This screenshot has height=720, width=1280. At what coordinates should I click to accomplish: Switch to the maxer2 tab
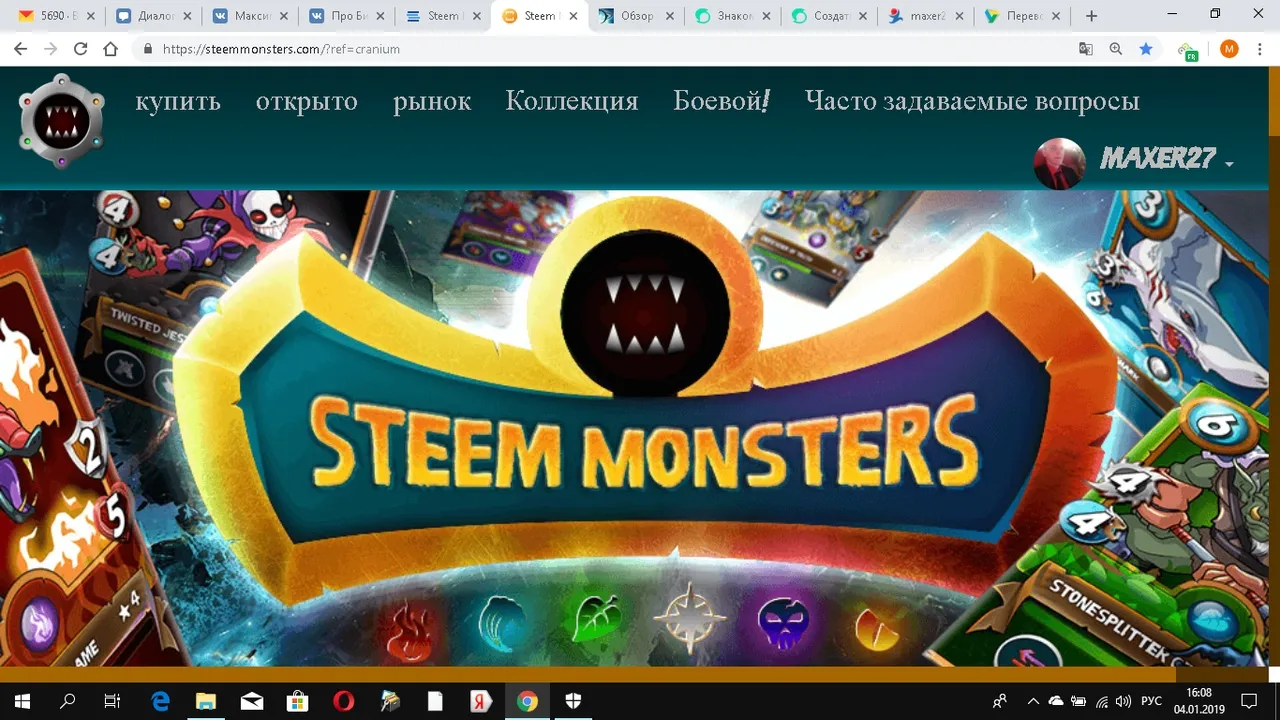(x=924, y=16)
